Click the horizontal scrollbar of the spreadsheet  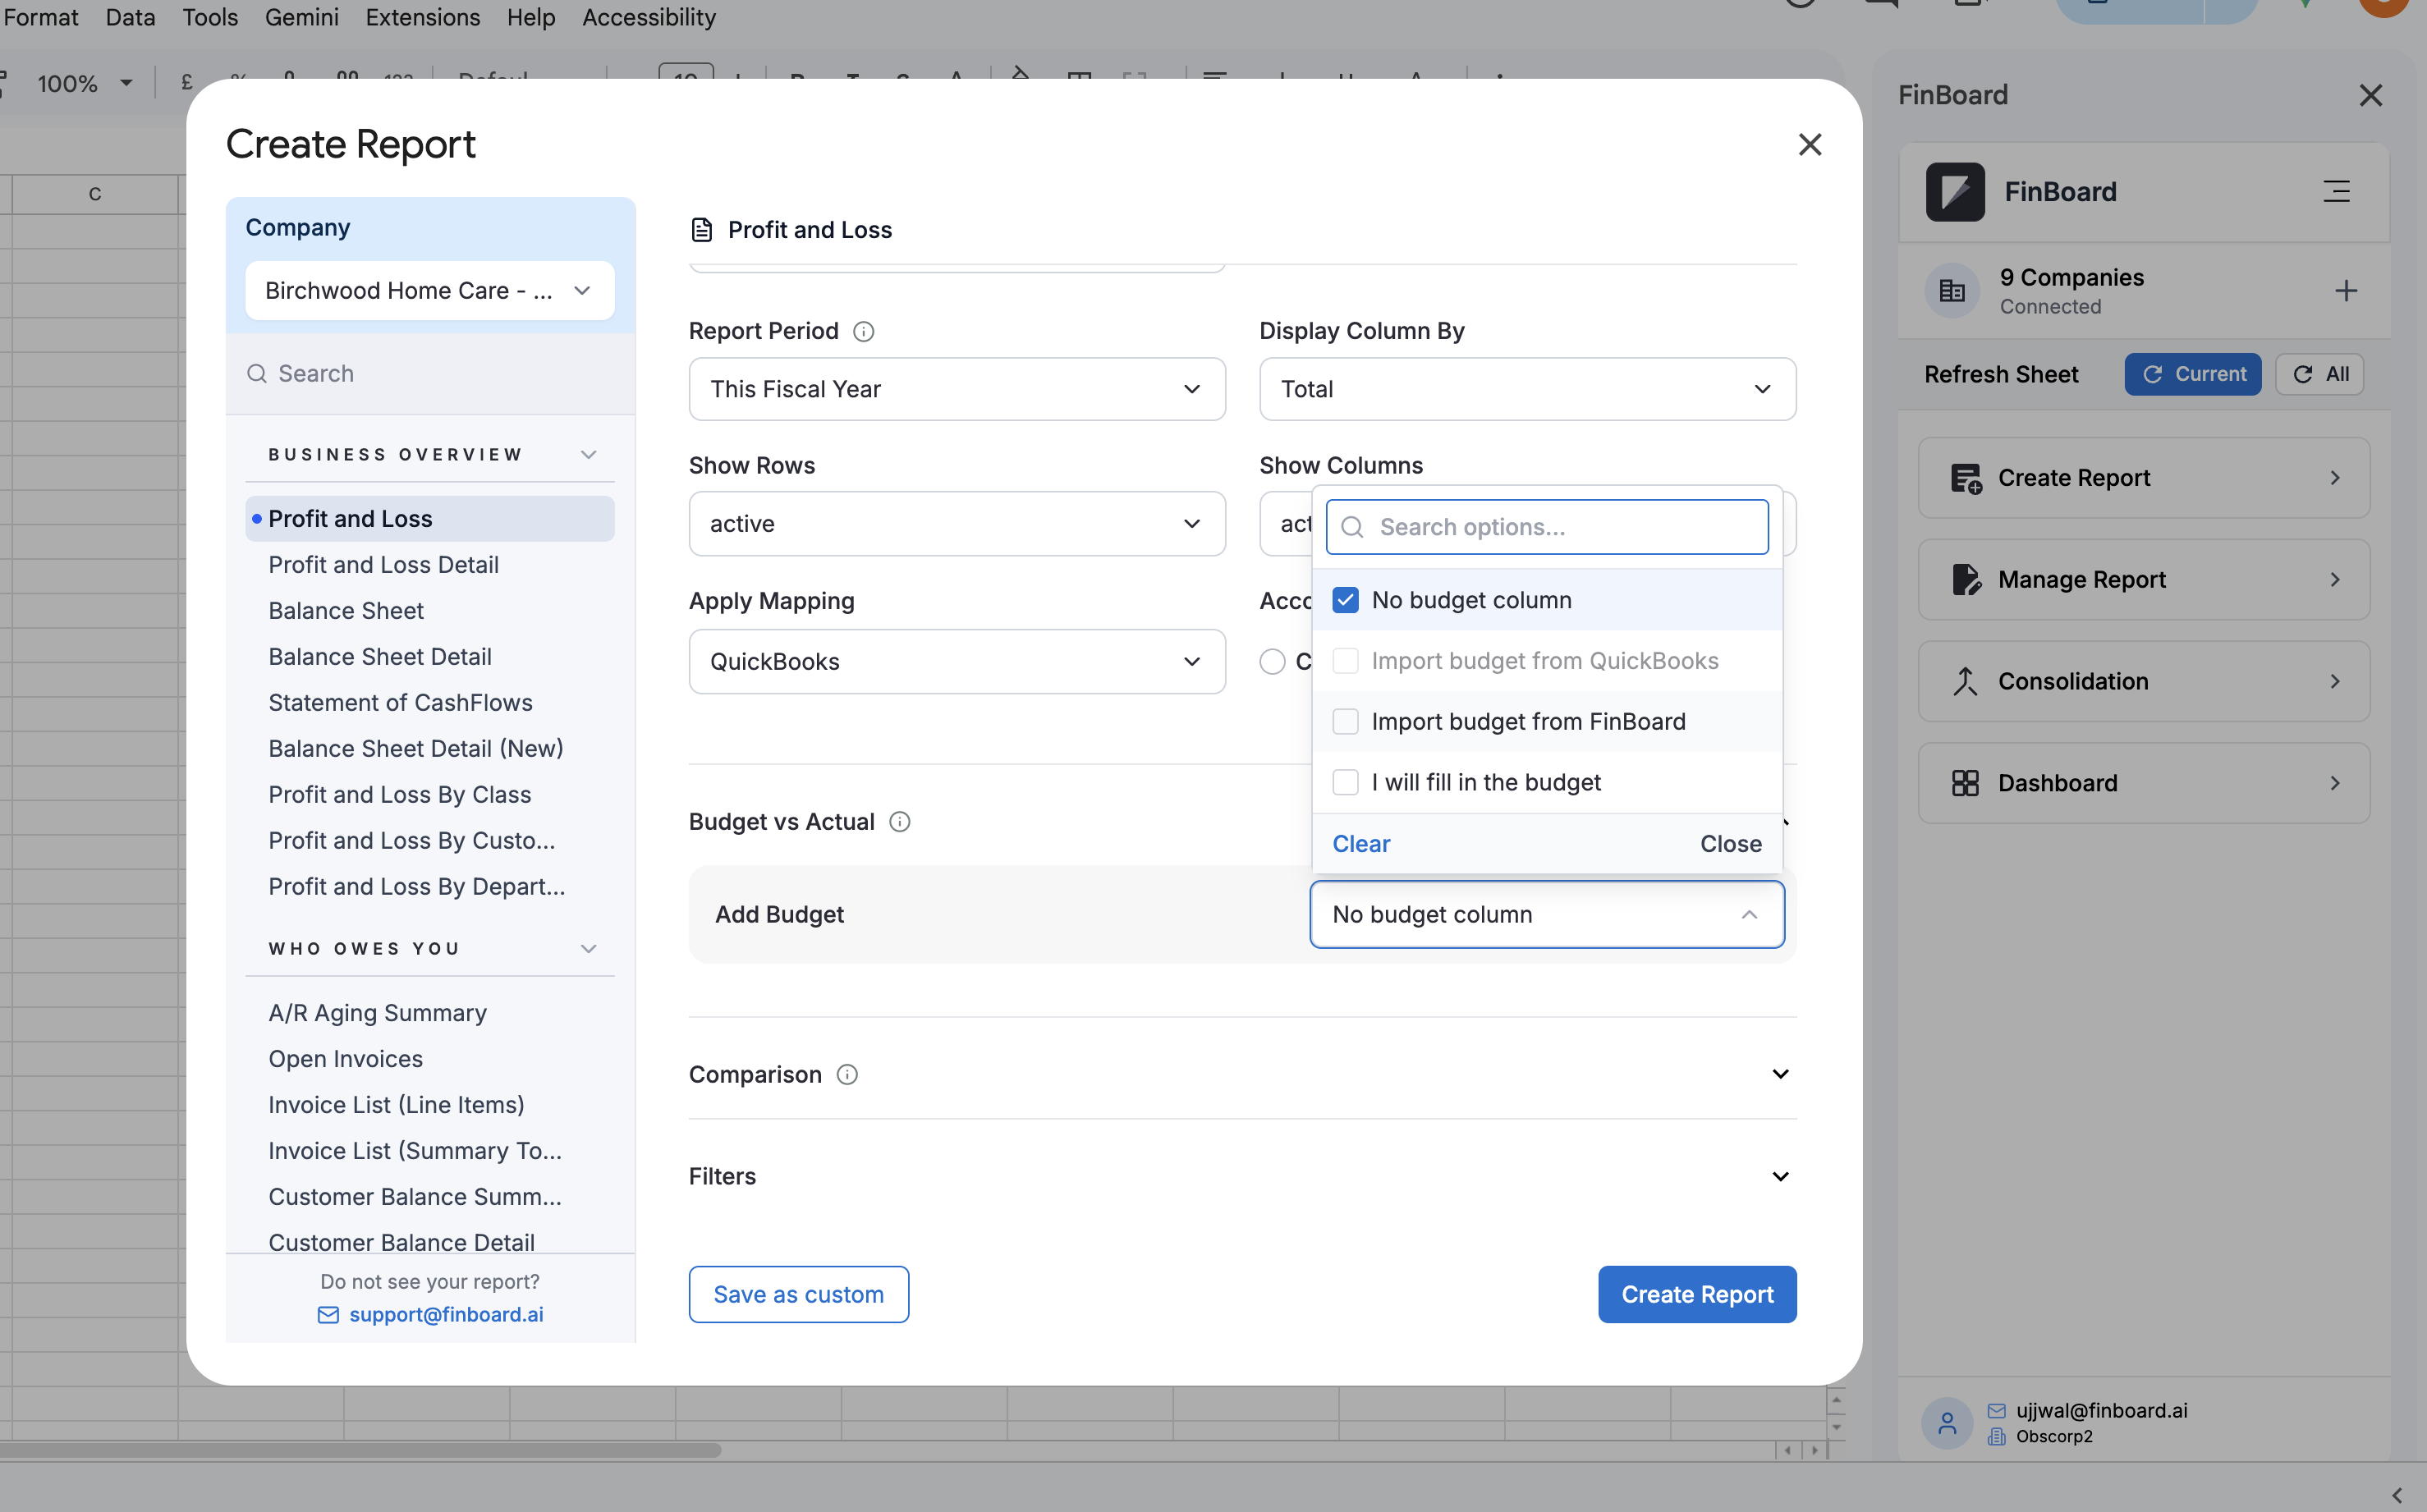pyautogui.click(x=360, y=1451)
